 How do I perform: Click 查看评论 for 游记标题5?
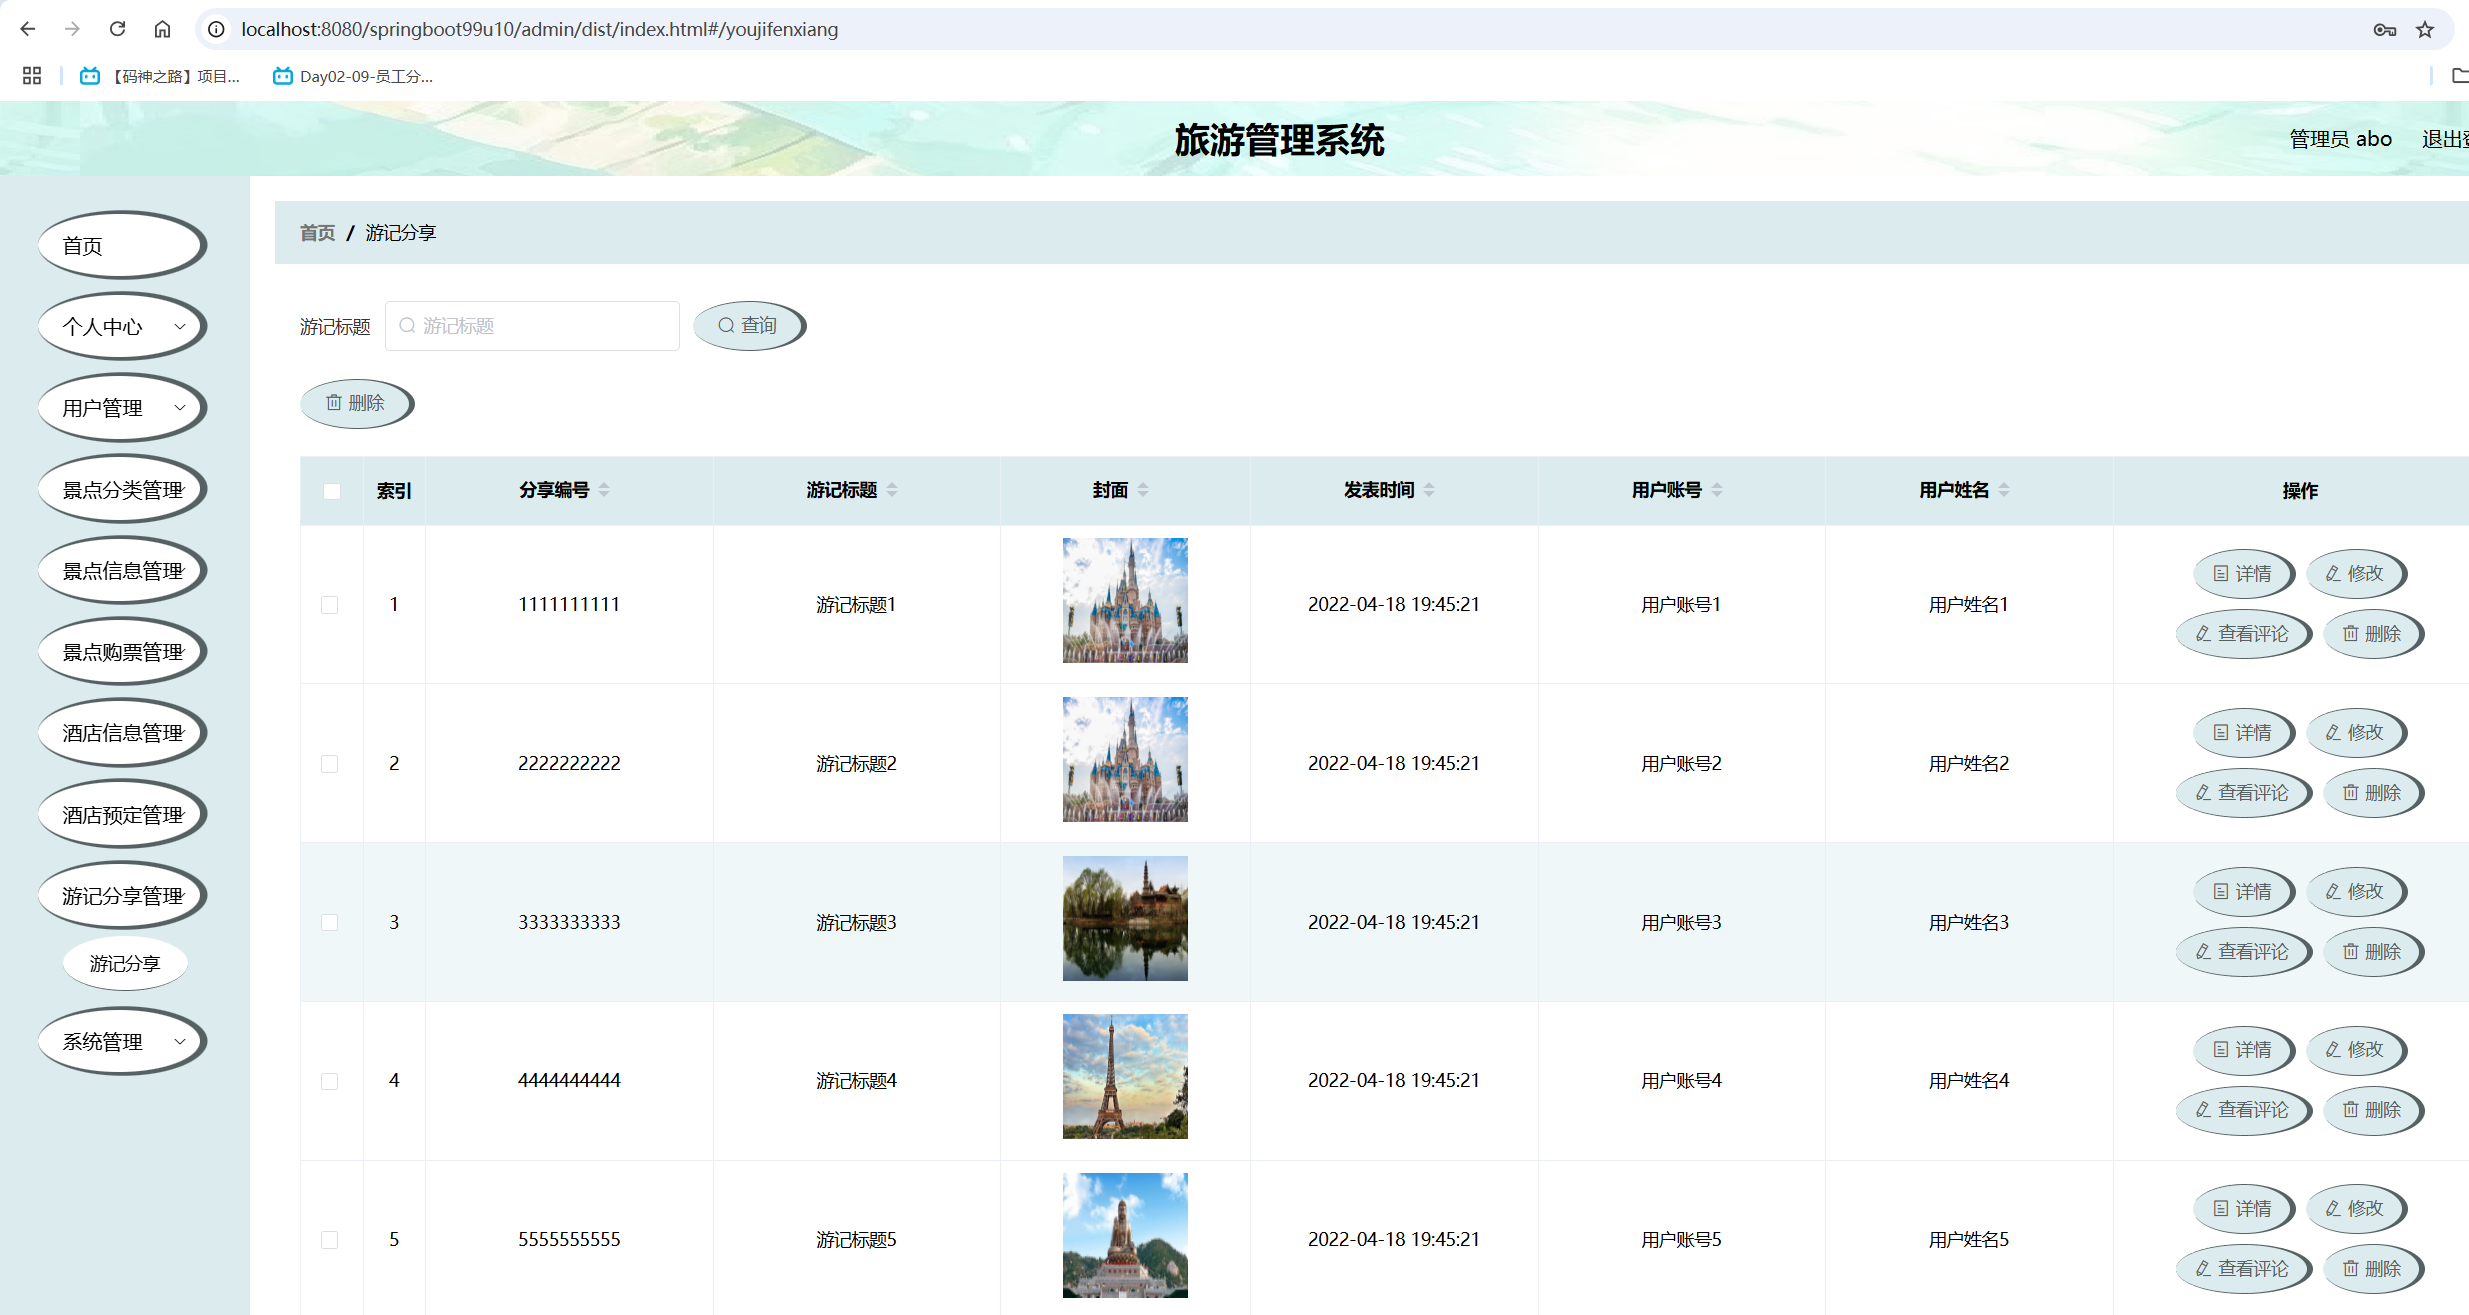[x=2243, y=1269]
